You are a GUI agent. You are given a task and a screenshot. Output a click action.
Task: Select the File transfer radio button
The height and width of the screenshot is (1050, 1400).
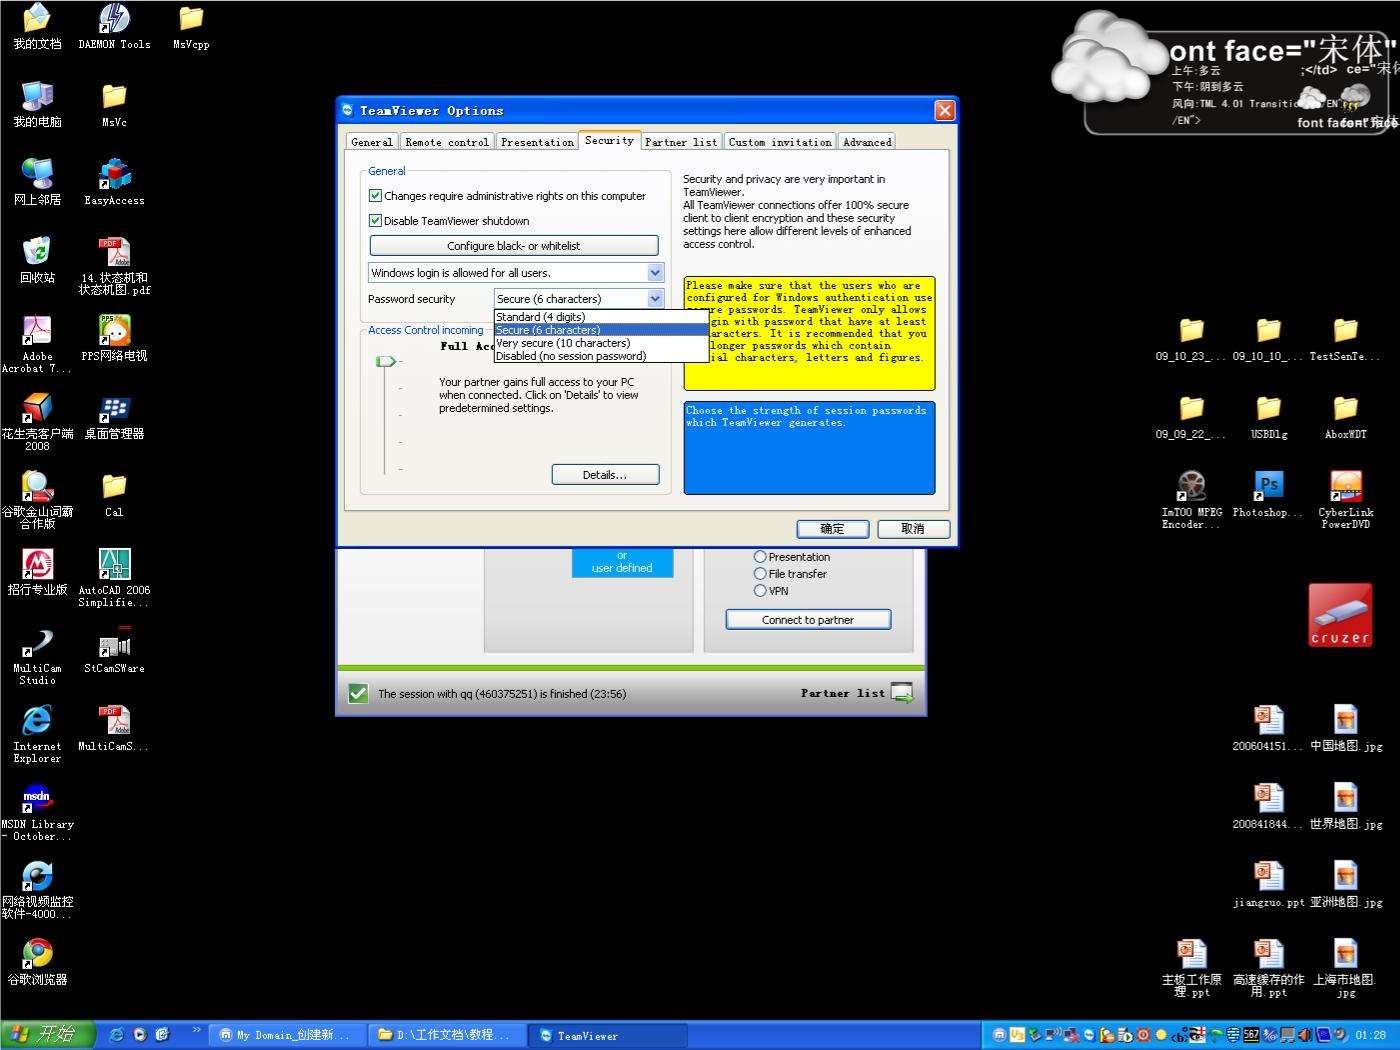760,574
